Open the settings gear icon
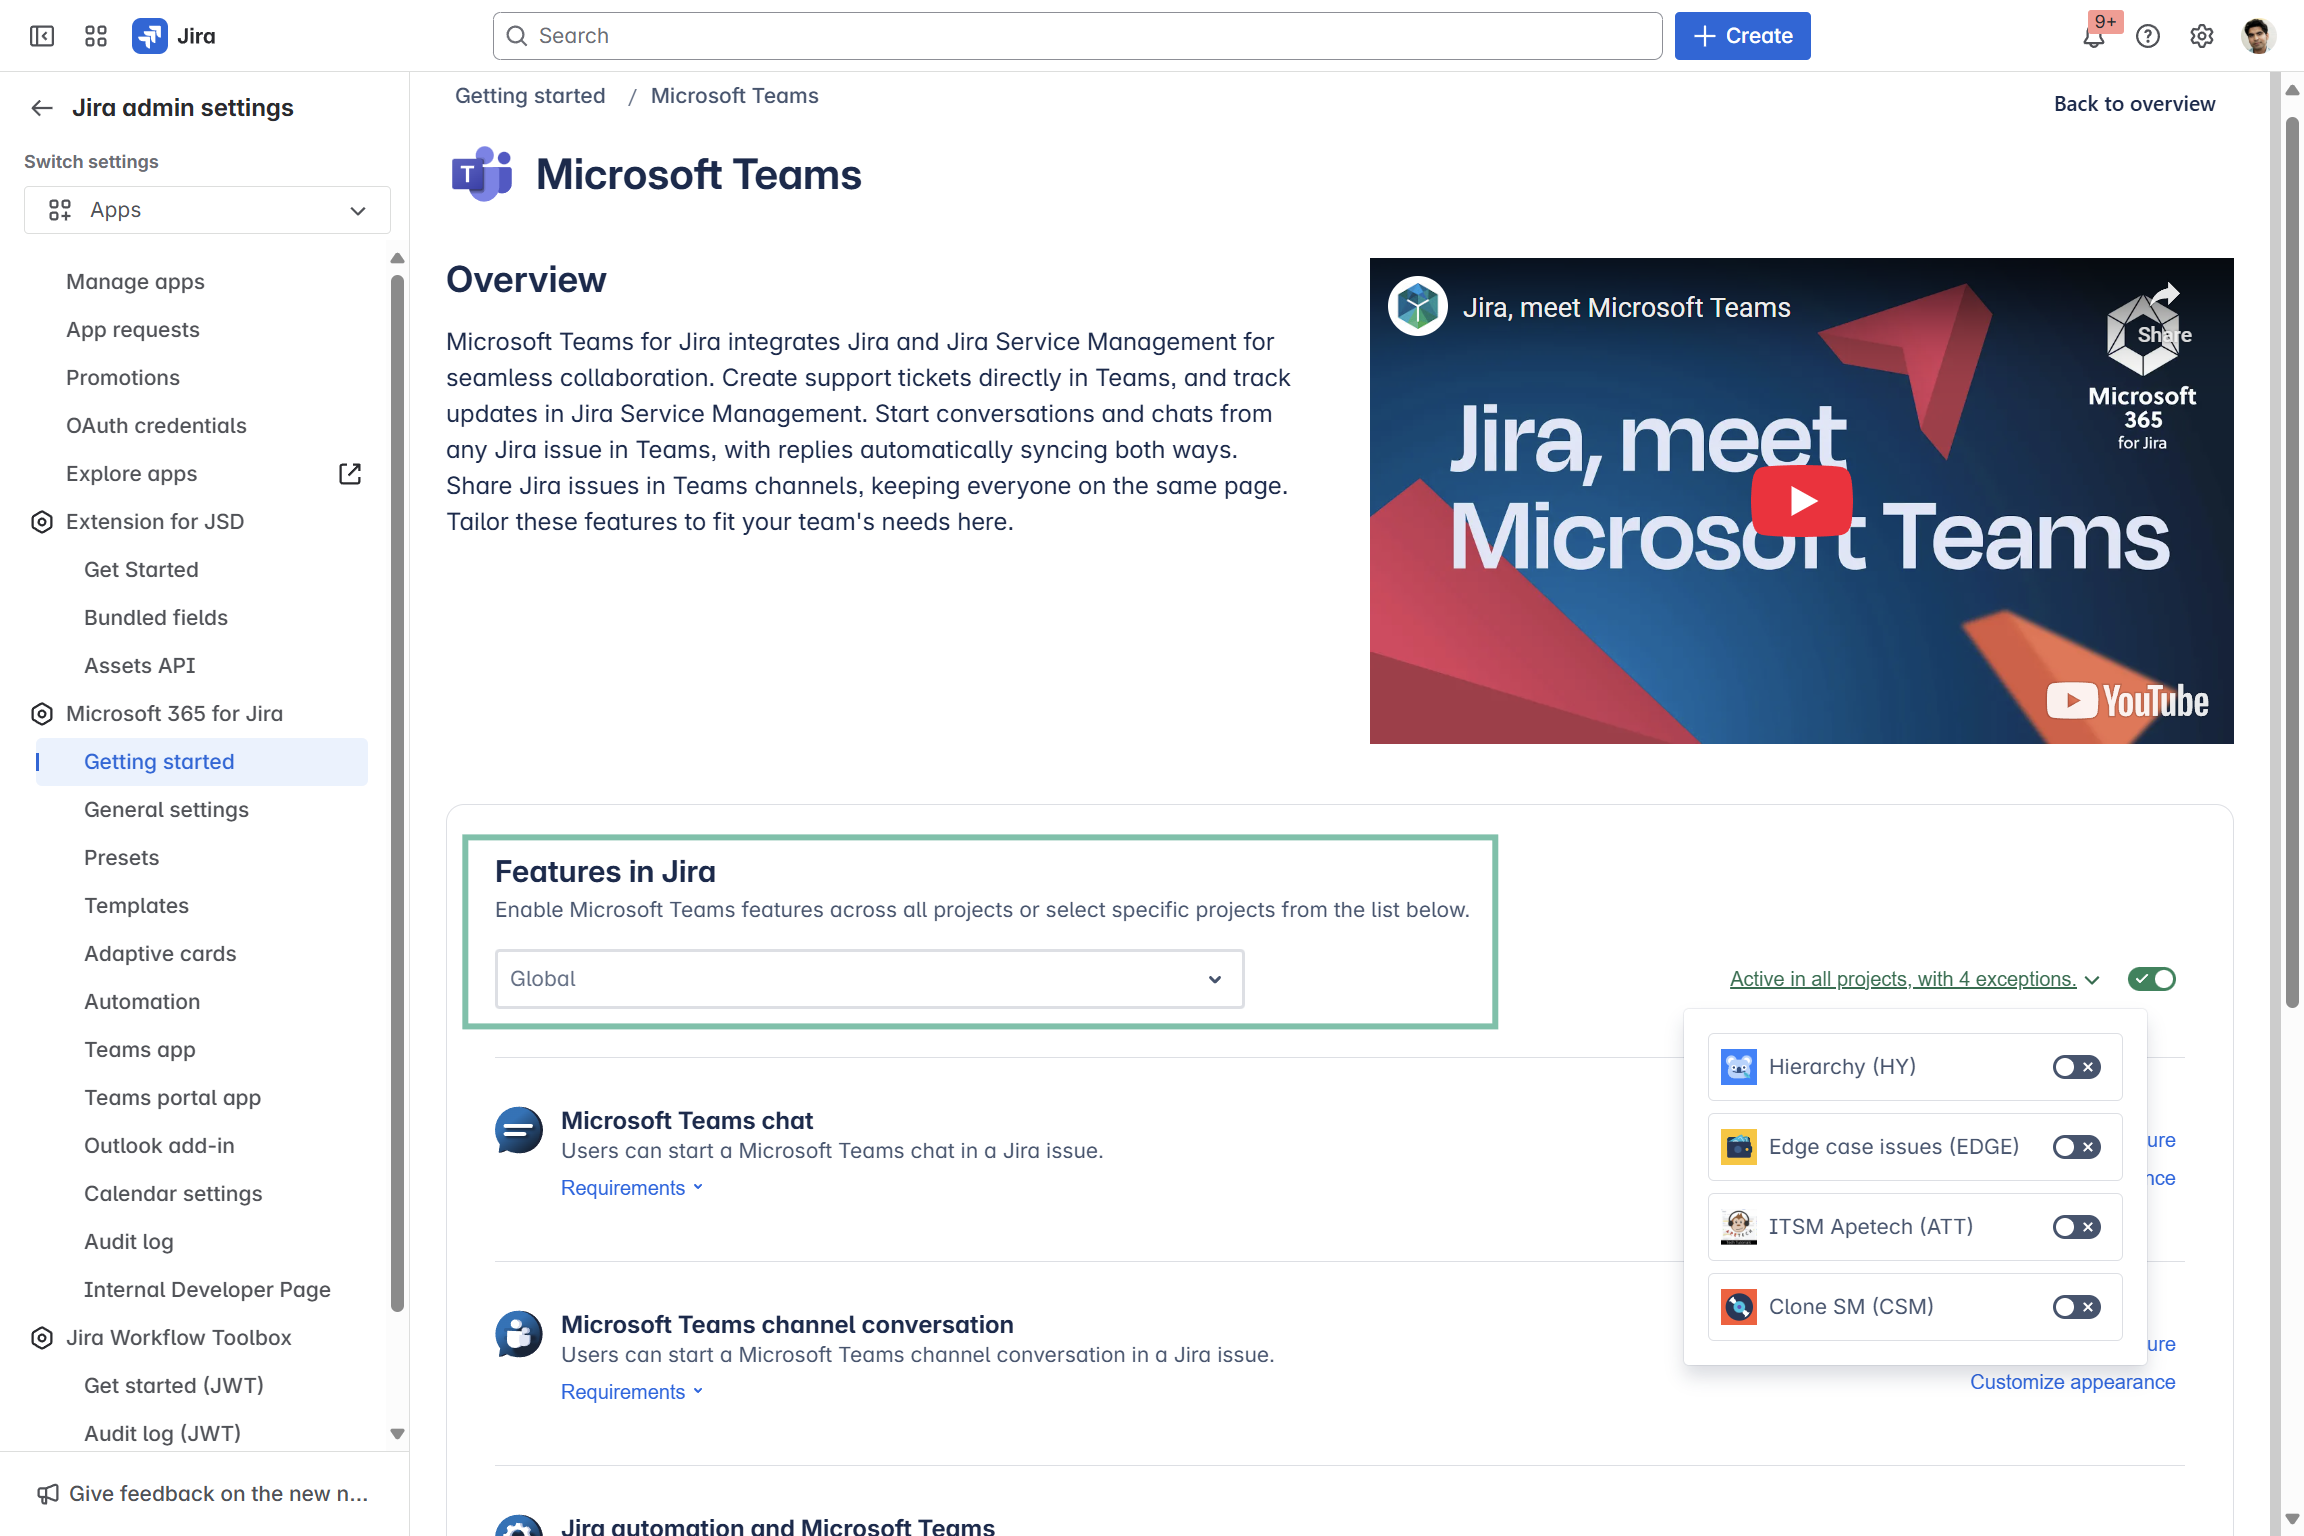2304x1536 pixels. click(2202, 37)
